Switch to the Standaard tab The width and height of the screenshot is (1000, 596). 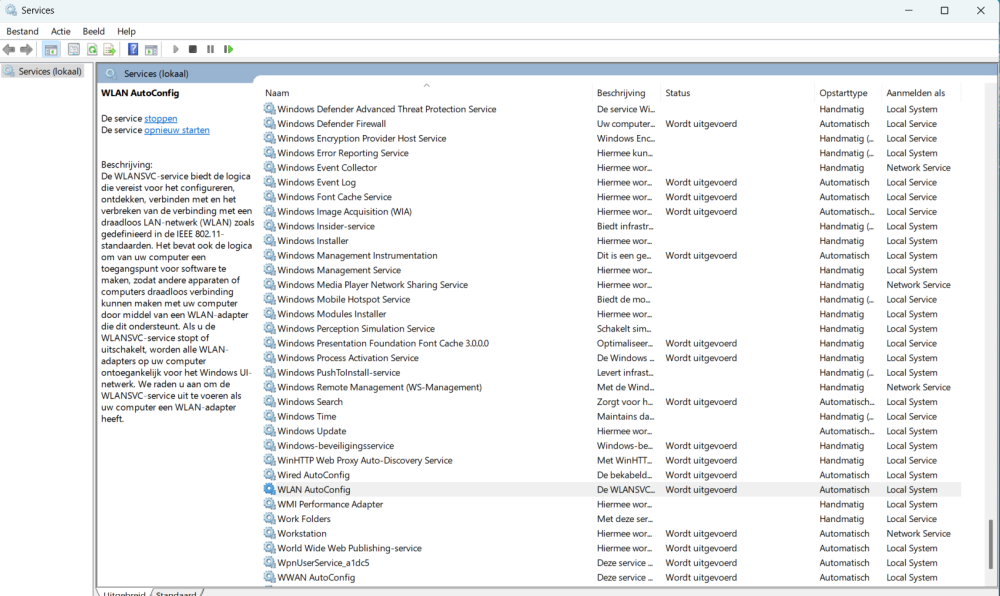click(x=176, y=593)
